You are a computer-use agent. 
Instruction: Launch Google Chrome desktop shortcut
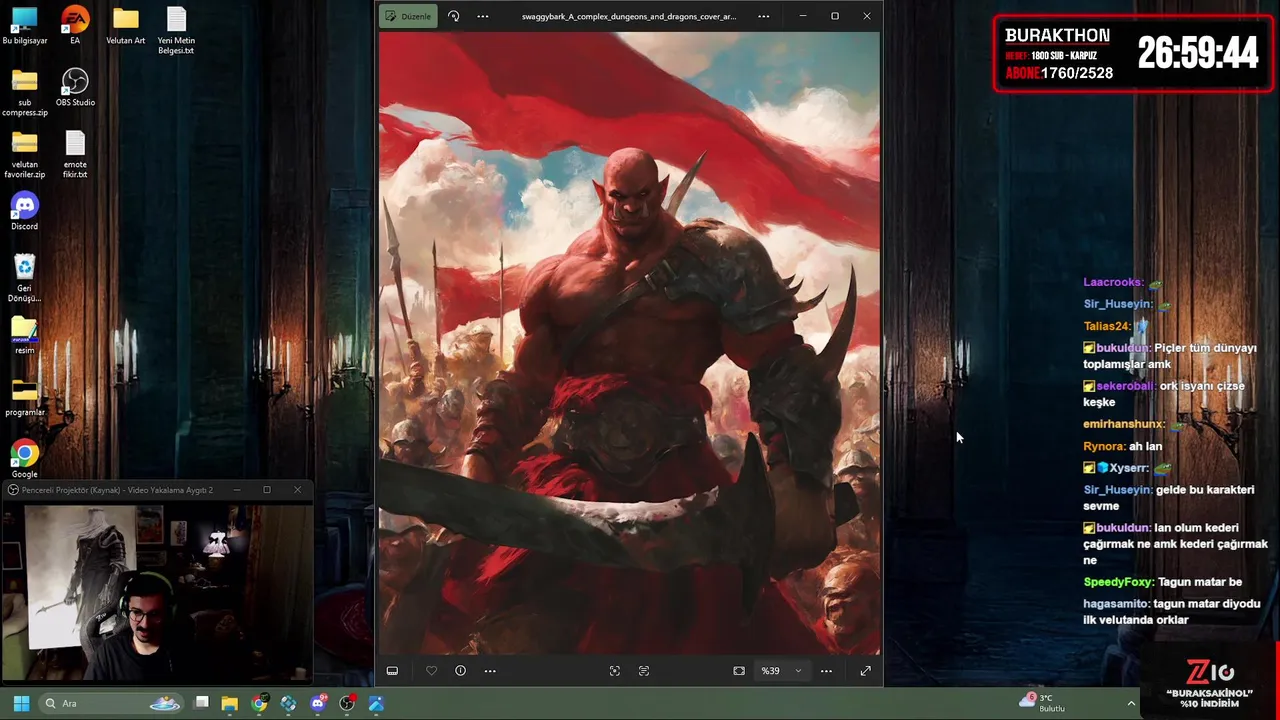point(24,460)
